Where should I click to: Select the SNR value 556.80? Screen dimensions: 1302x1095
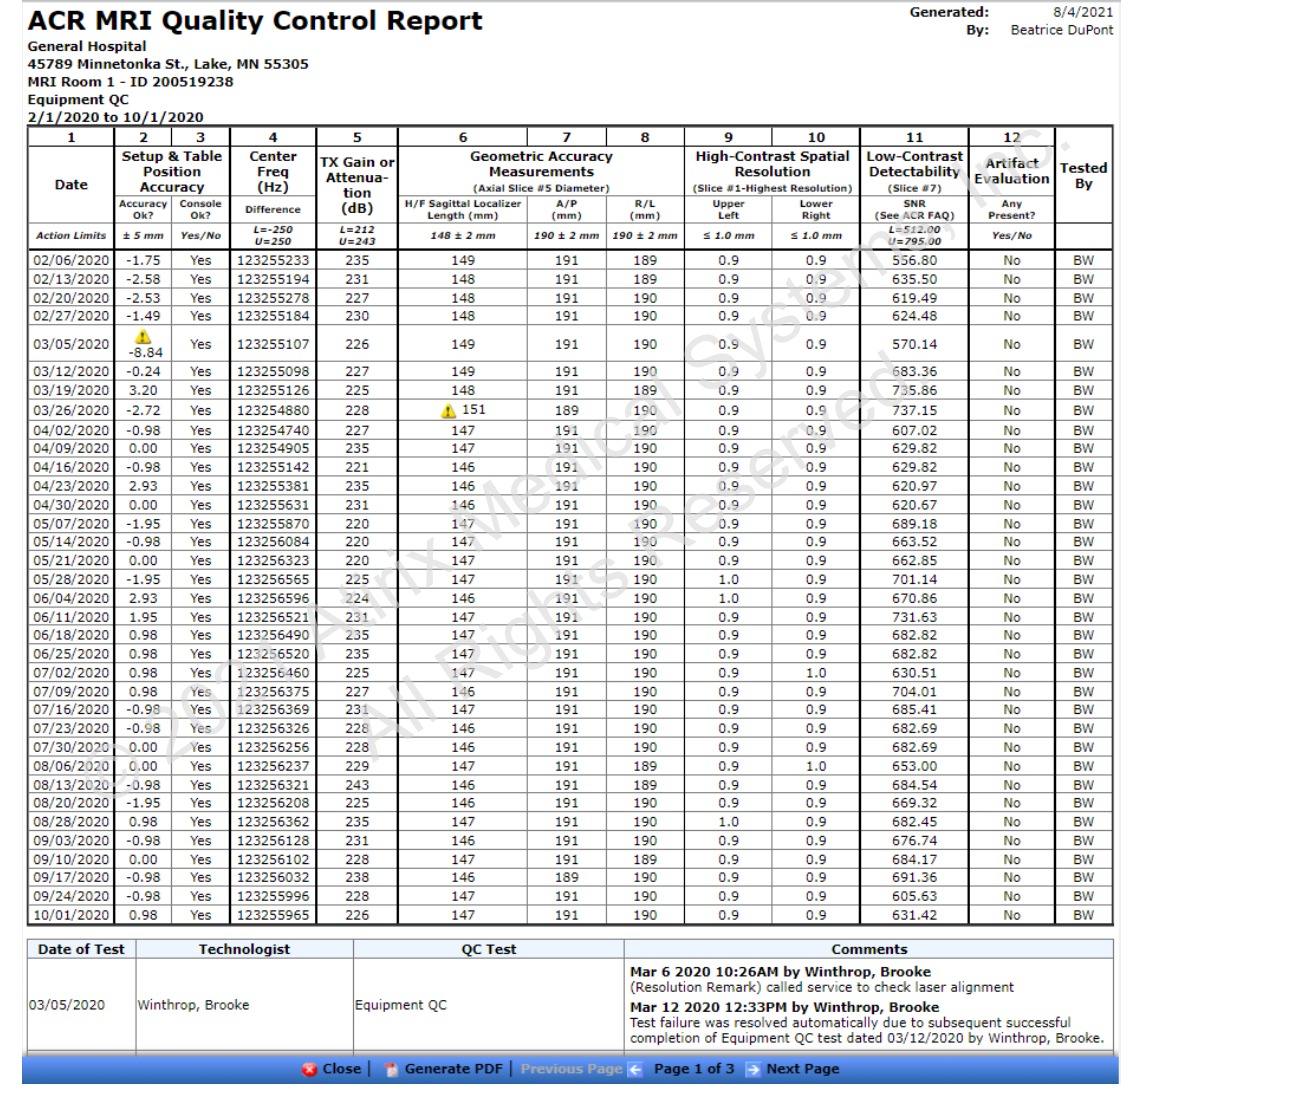[914, 260]
